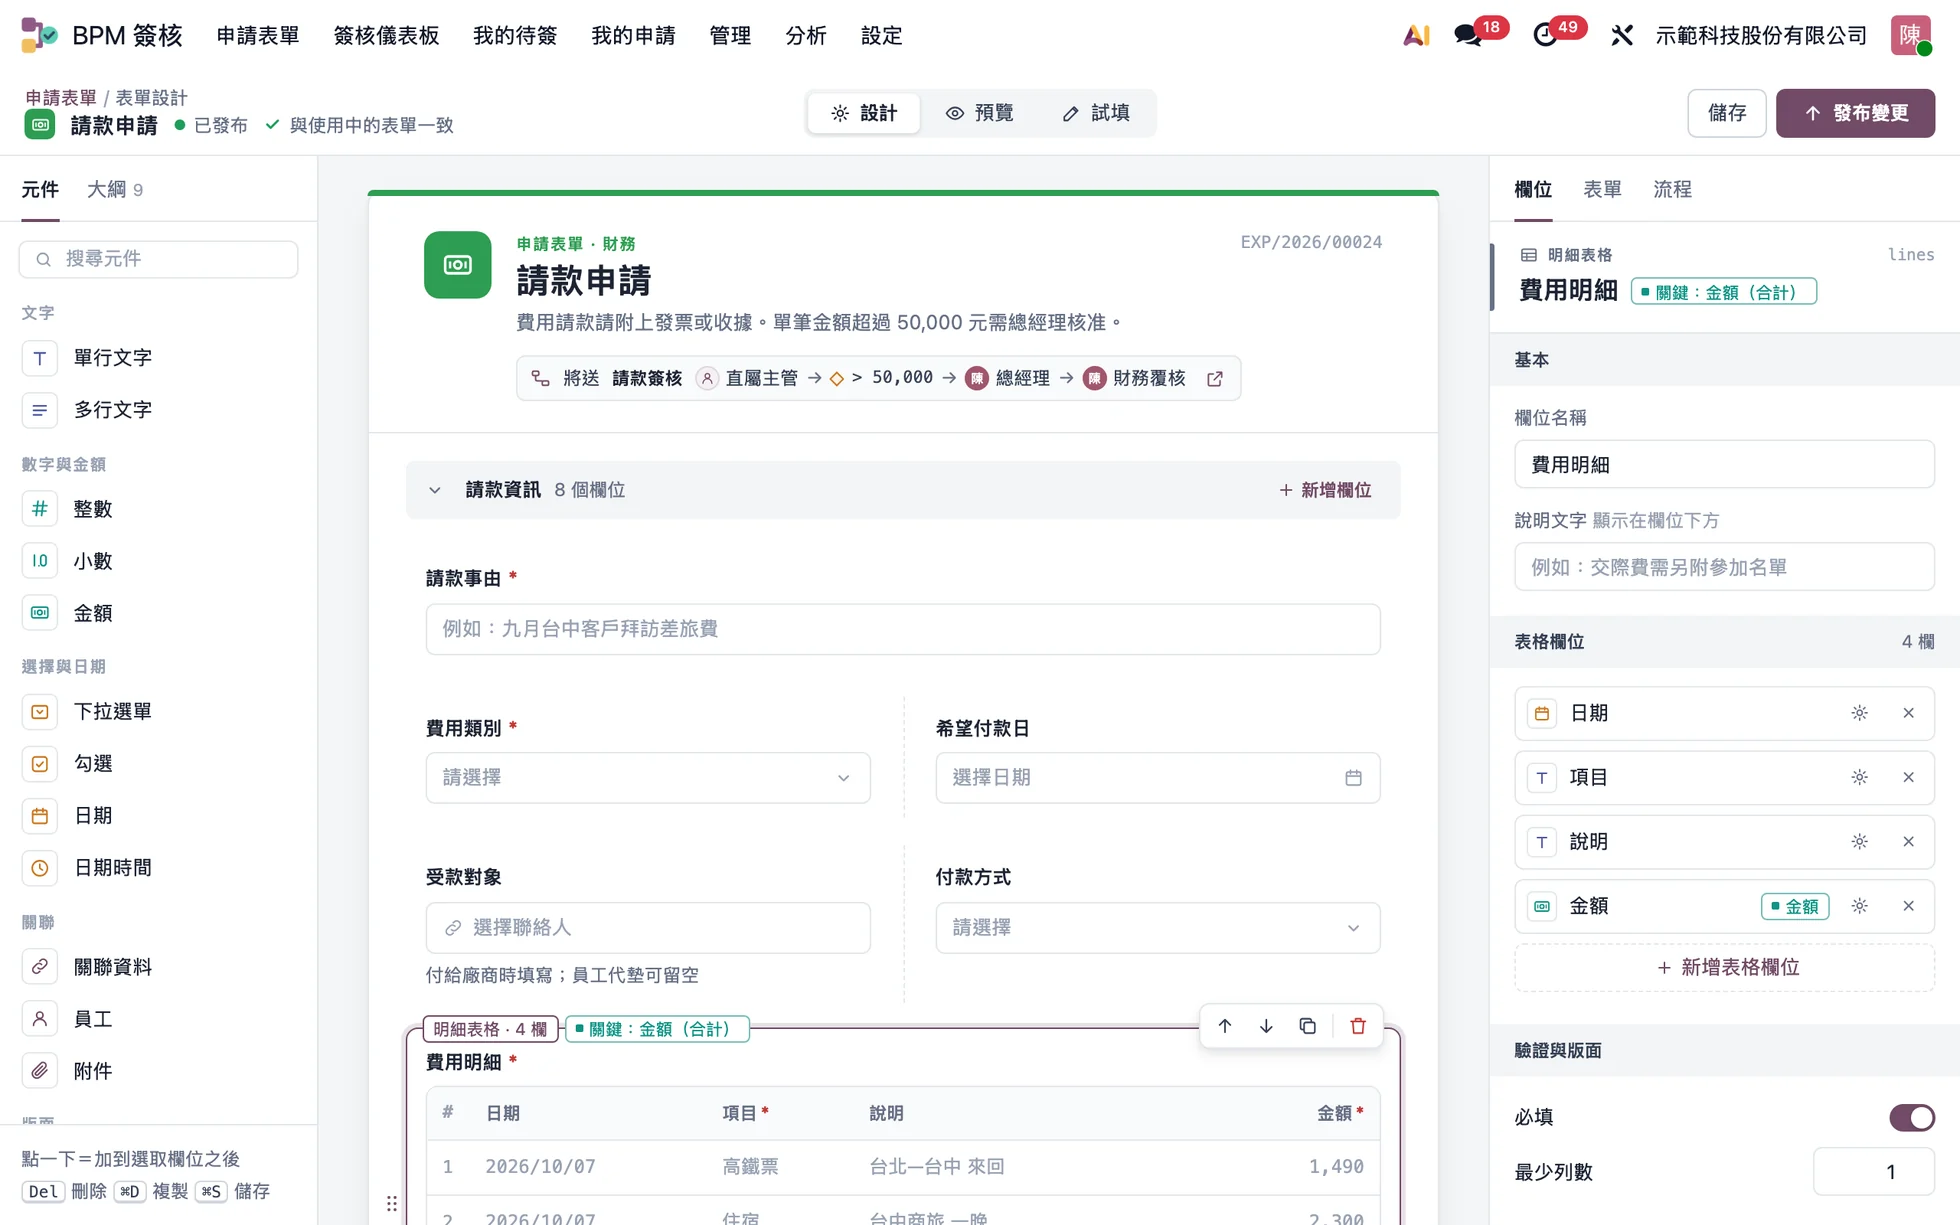Click the 欄位名稱 input with 費用明細
This screenshot has width=1960, height=1225.
(x=1725, y=464)
